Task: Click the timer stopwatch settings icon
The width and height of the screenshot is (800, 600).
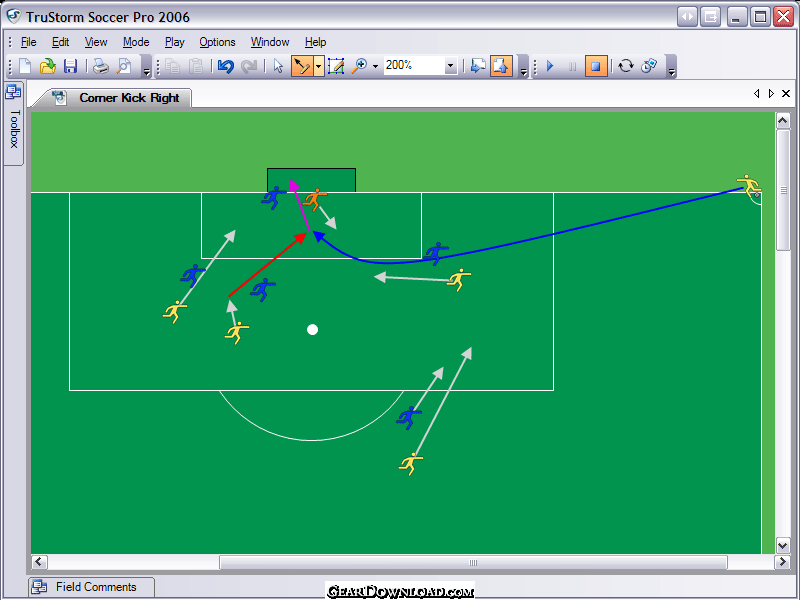Action: 649,66
